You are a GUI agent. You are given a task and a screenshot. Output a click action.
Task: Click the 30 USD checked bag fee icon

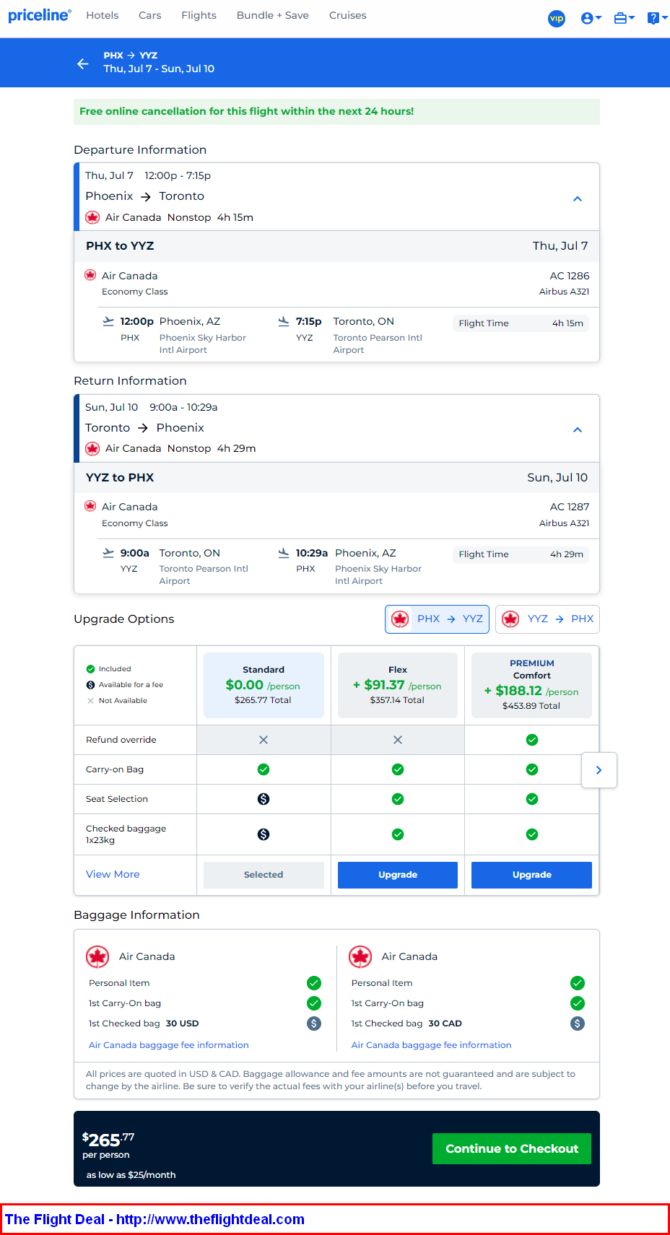(x=314, y=1023)
